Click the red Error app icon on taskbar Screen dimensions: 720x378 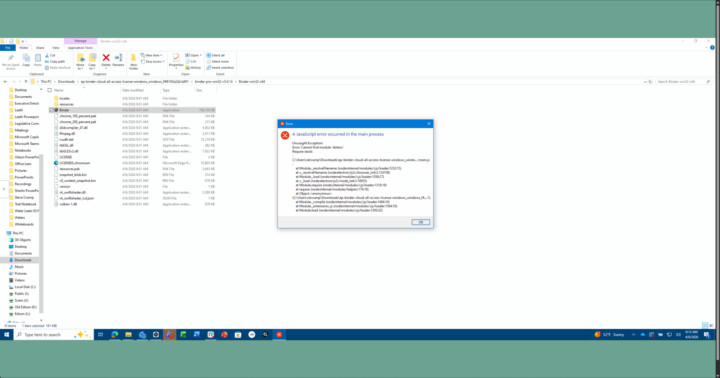[279, 335]
